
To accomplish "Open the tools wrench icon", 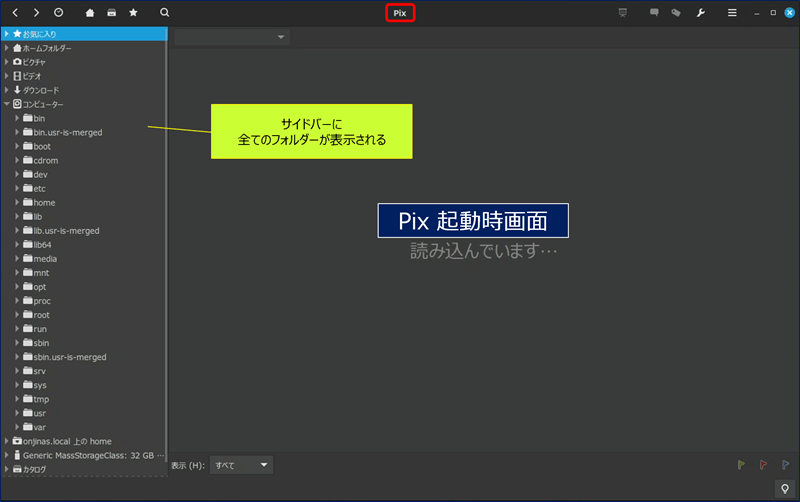I will (701, 13).
